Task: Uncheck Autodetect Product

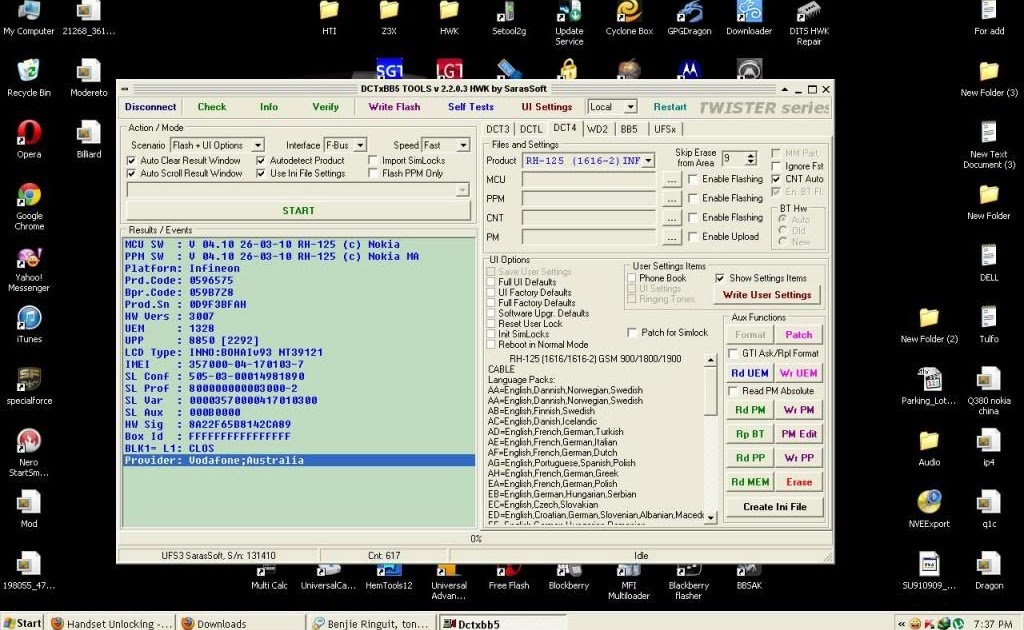Action: (261, 161)
